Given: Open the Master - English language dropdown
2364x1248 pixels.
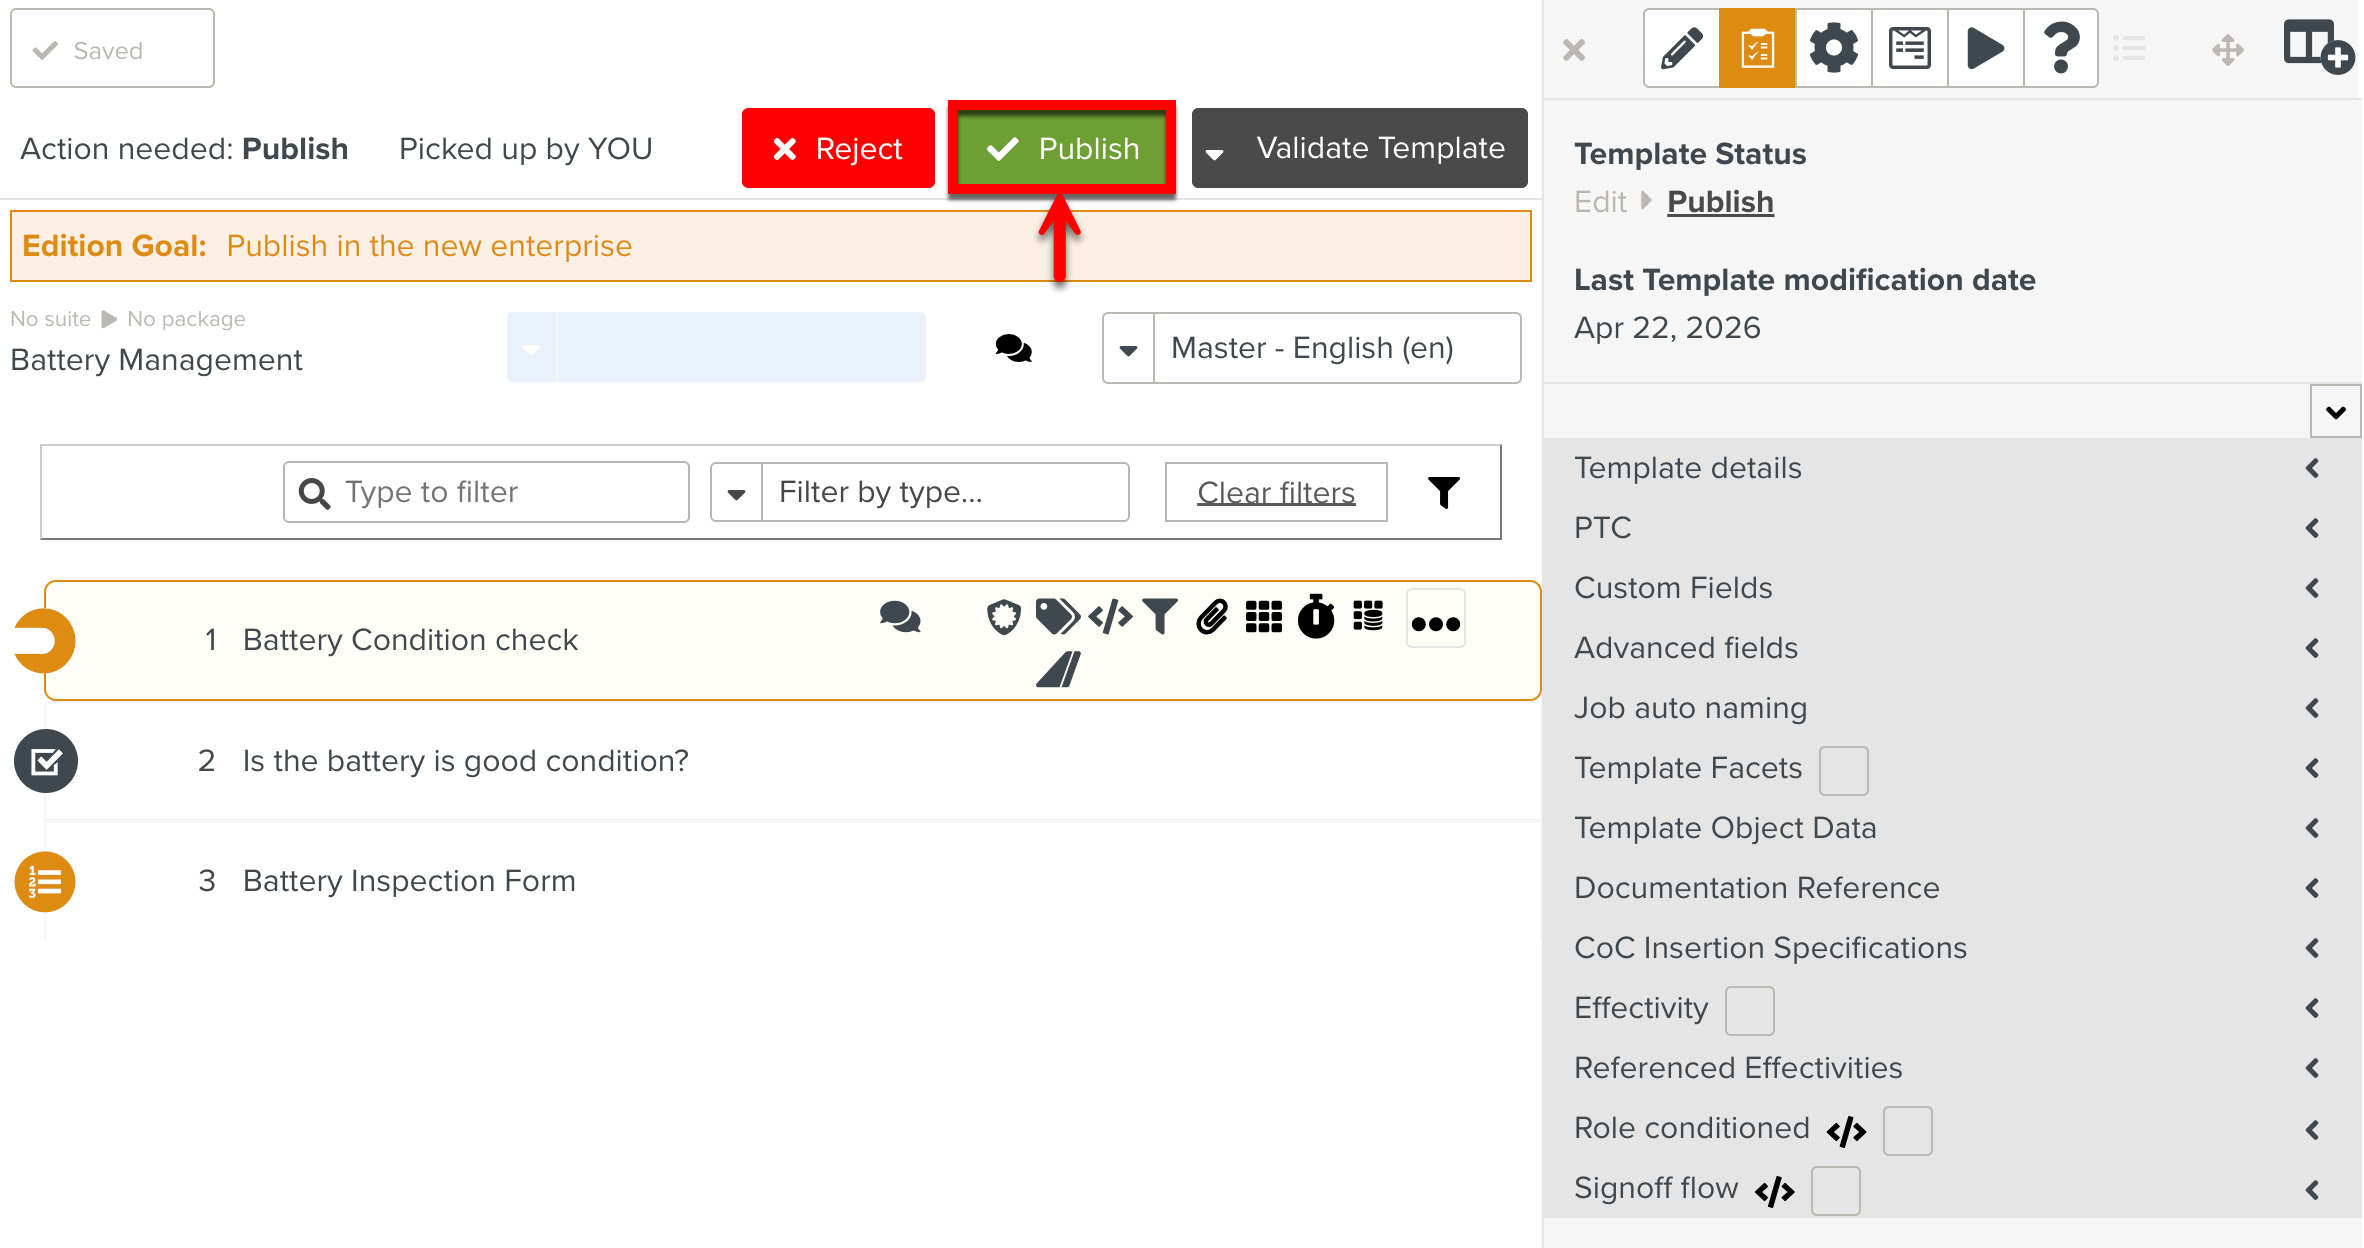Looking at the screenshot, I should (1128, 348).
